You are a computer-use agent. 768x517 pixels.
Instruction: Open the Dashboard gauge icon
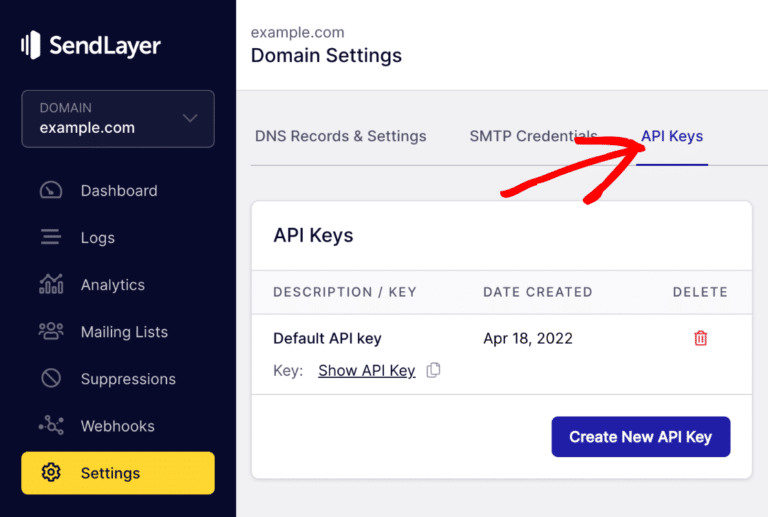(x=51, y=190)
